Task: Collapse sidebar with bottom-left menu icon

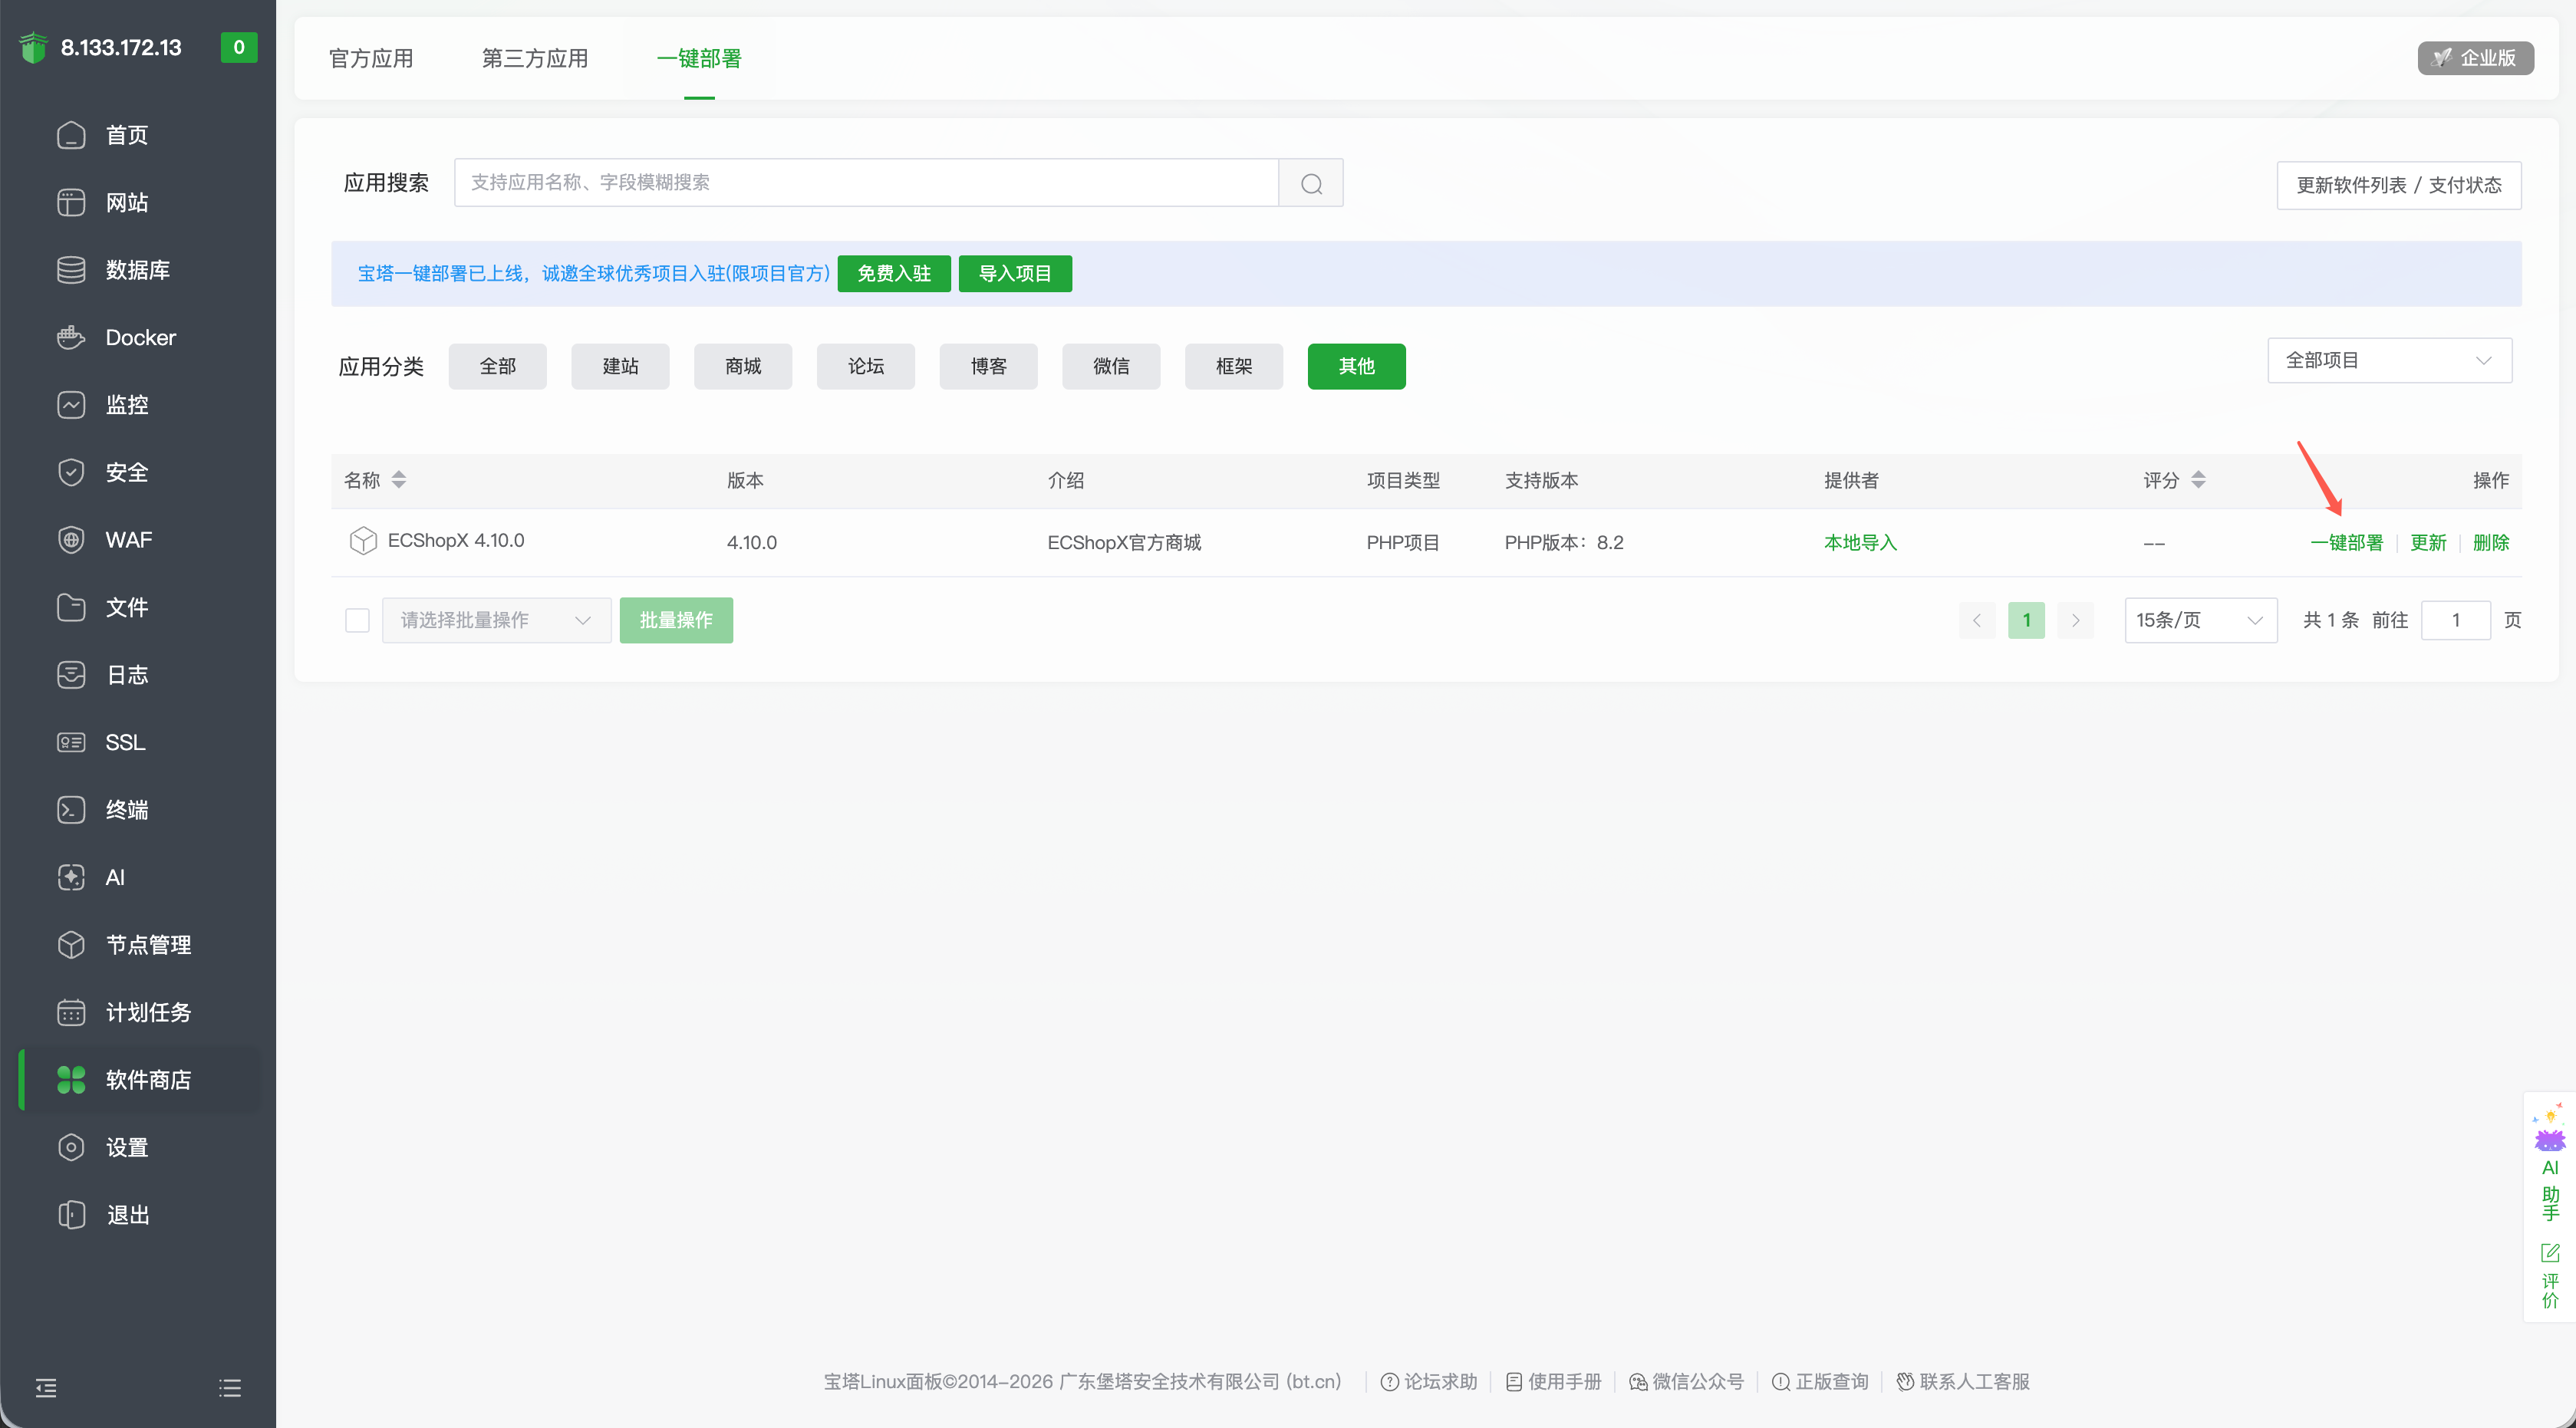Action: (x=46, y=1388)
